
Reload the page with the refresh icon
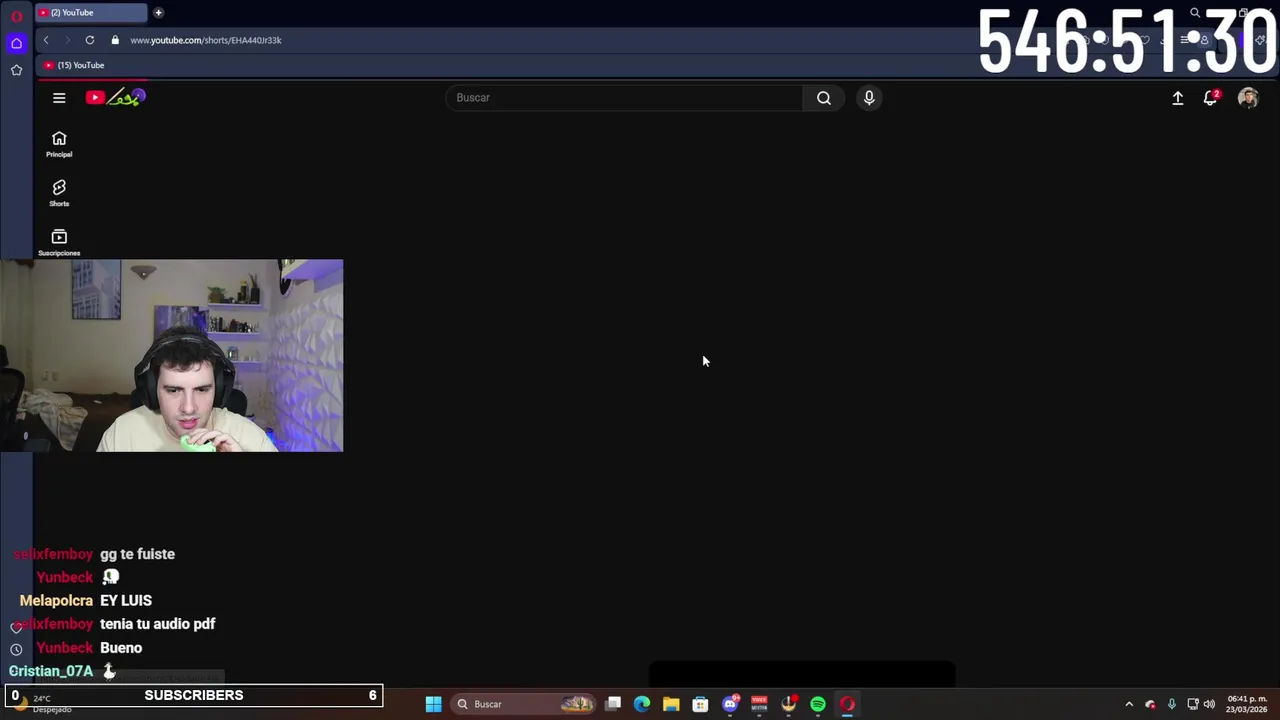tap(90, 40)
